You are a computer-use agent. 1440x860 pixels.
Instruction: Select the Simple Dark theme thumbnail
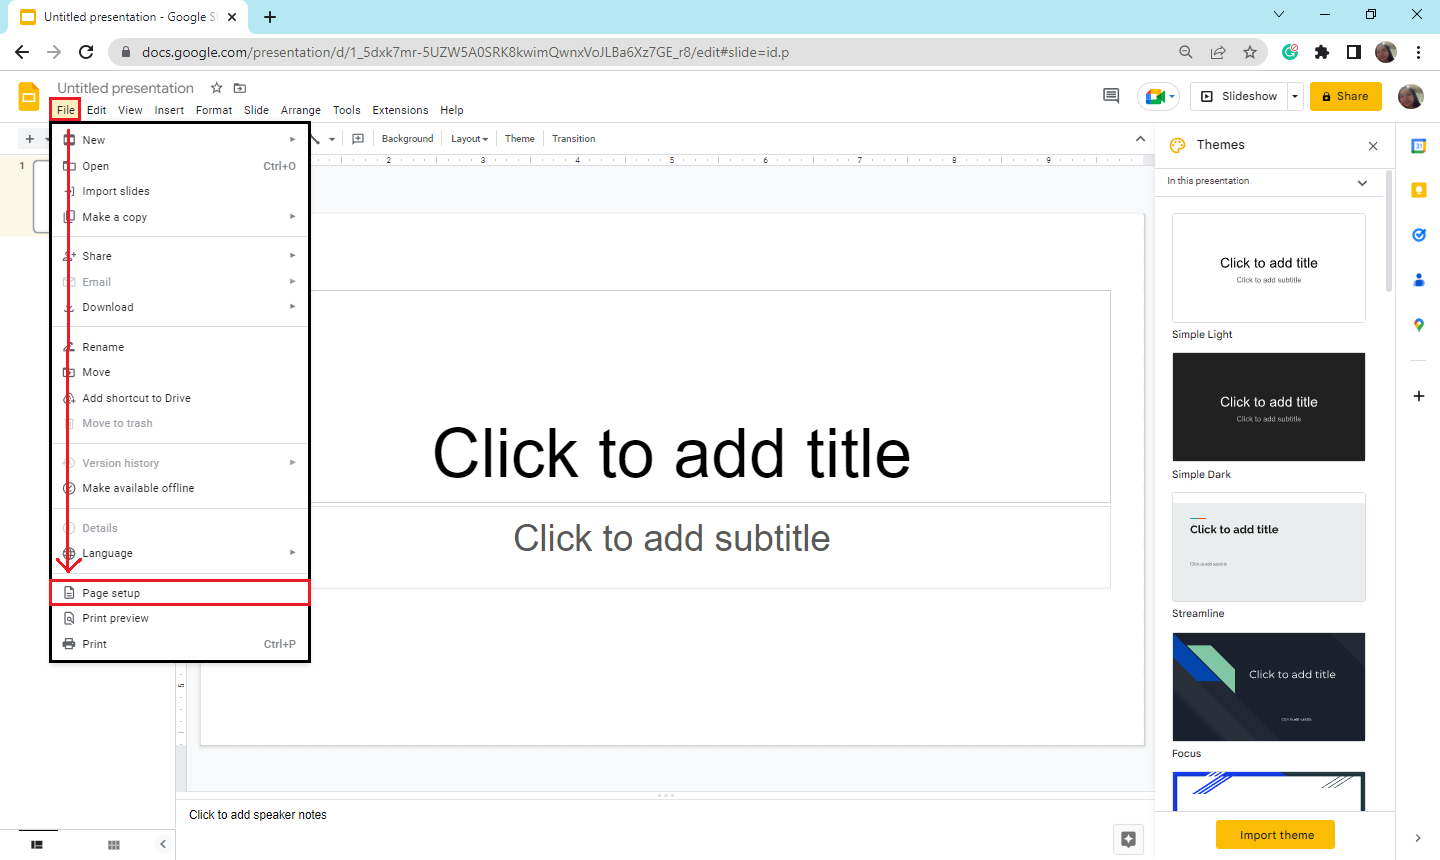[x=1268, y=407]
